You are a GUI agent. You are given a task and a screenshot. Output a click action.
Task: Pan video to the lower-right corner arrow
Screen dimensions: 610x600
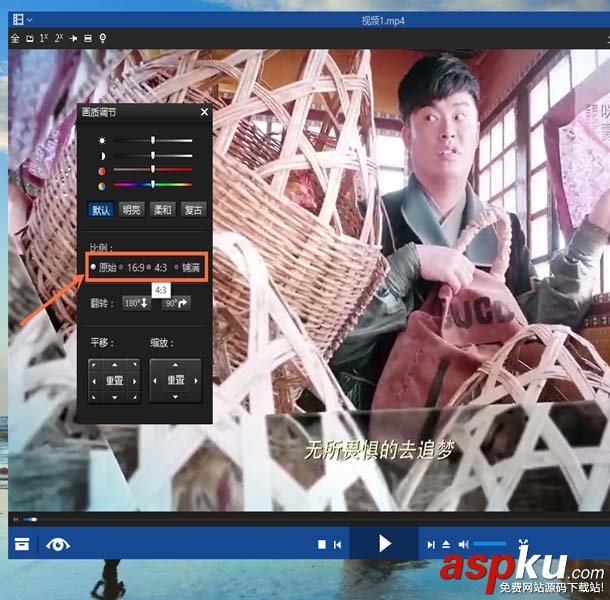(135, 397)
